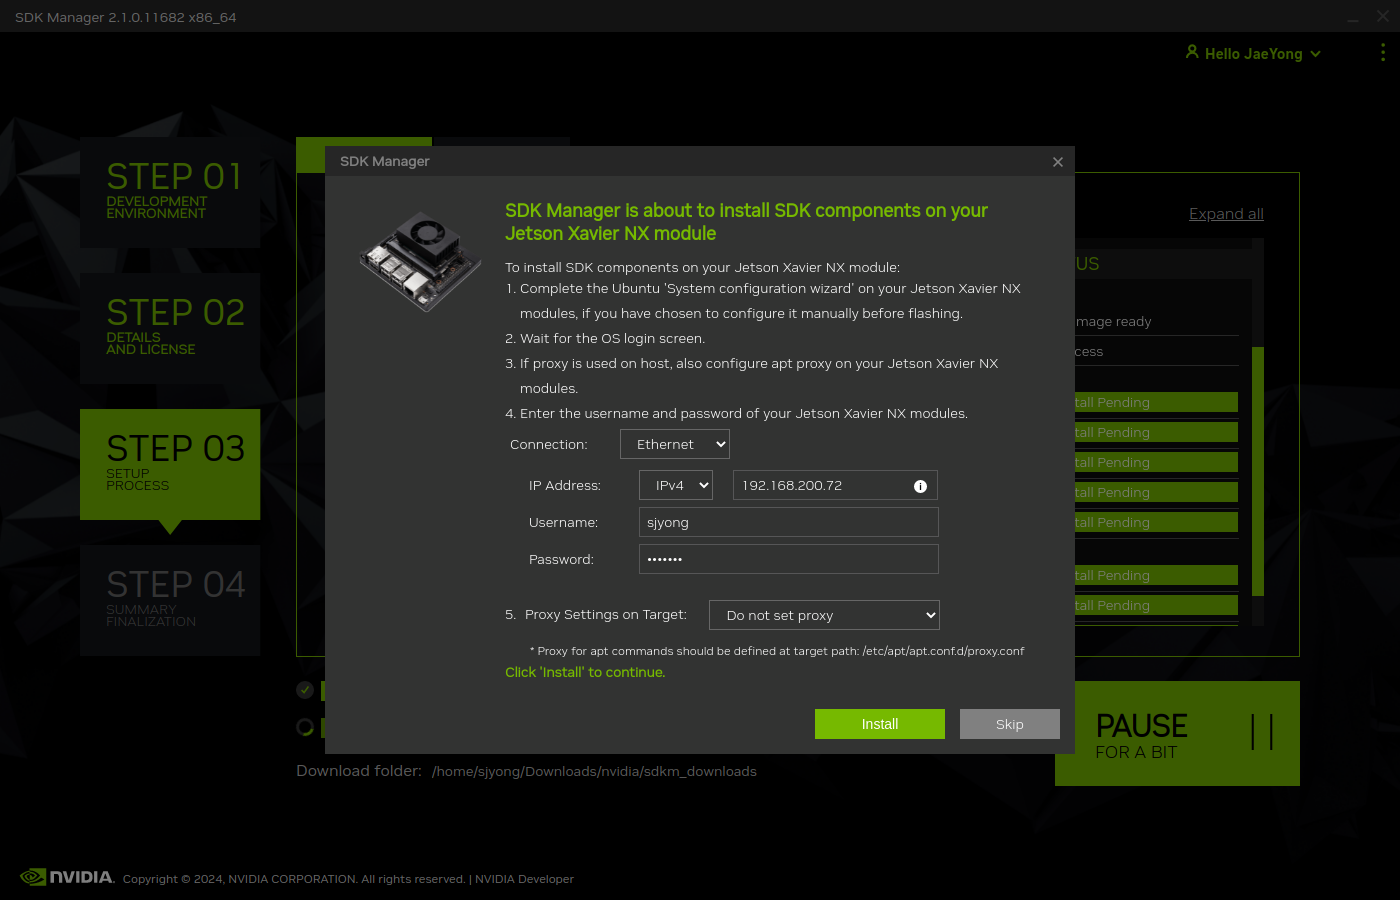This screenshot has width=1400, height=900.
Task: Click the IP address info icon
Action: click(920, 486)
